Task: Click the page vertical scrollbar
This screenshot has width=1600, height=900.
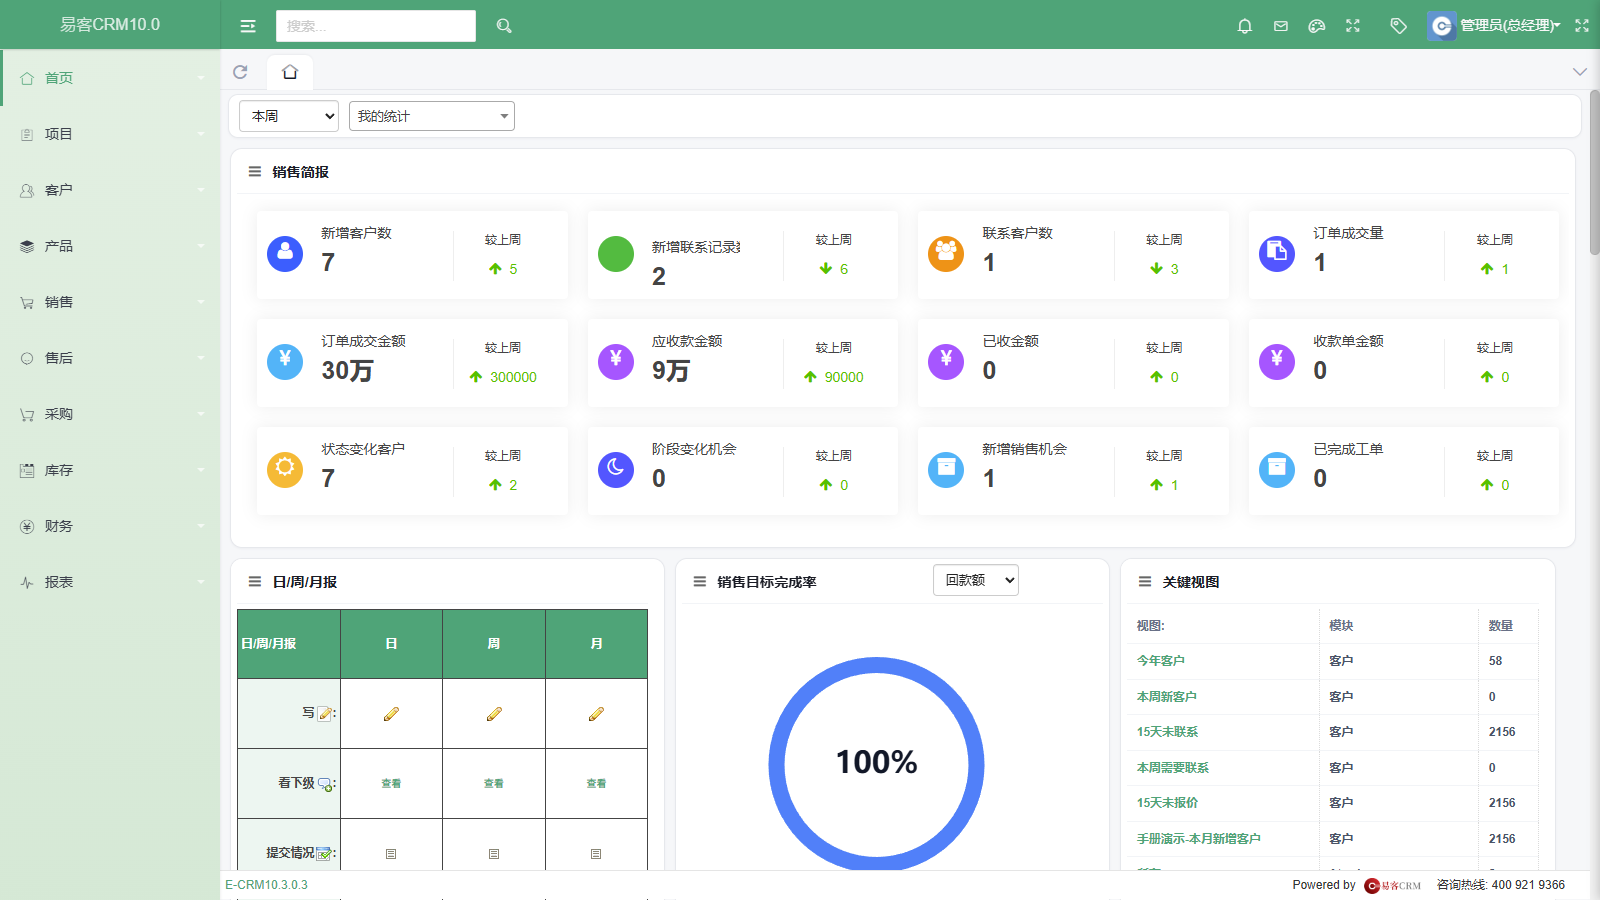Action: [1594, 172]
